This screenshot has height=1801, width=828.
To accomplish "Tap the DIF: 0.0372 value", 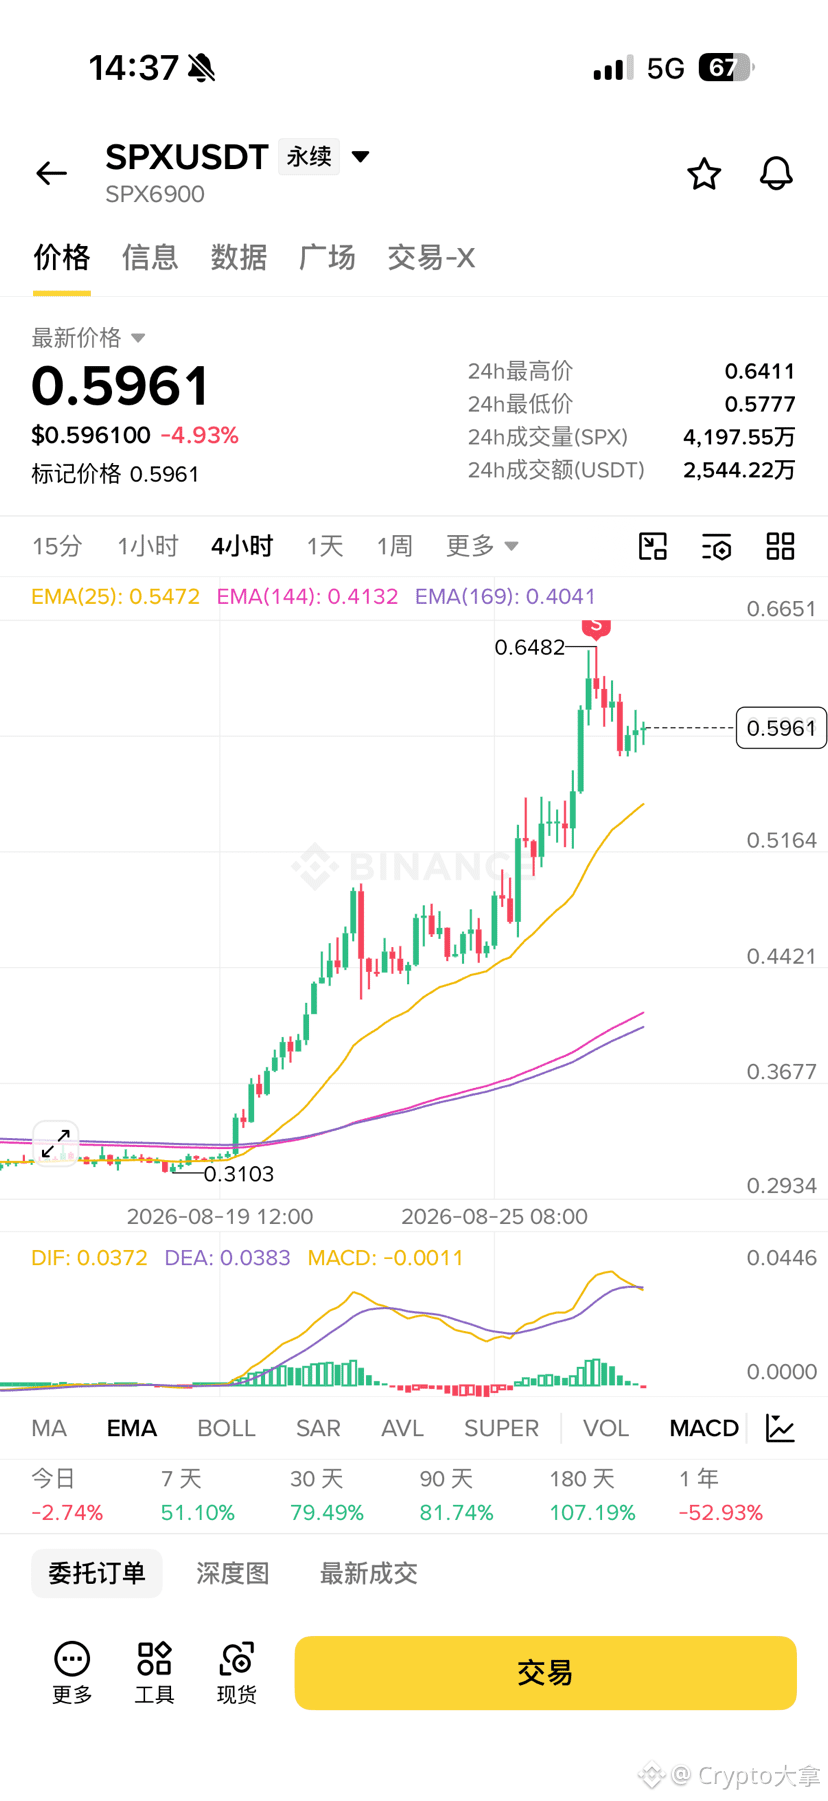I will tap(89, 1258).
